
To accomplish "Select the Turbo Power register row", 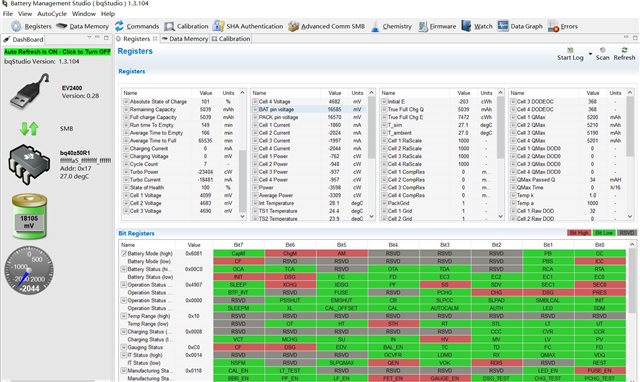I will pos(181,172).
